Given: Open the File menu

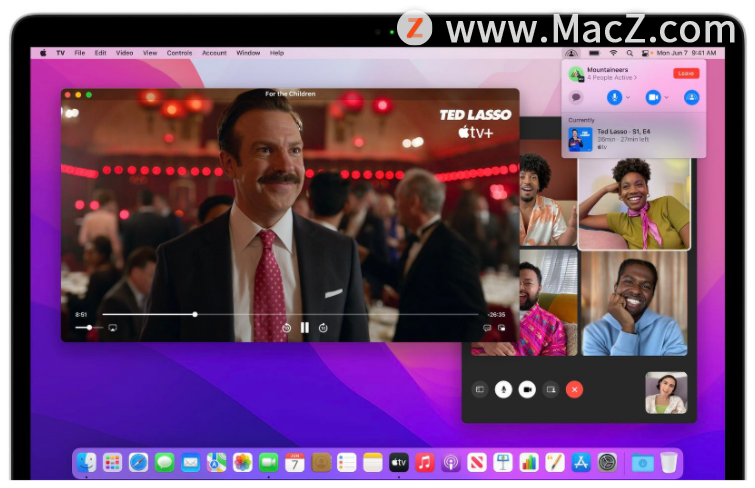Looking at the screenshot, I should point(79,53).
